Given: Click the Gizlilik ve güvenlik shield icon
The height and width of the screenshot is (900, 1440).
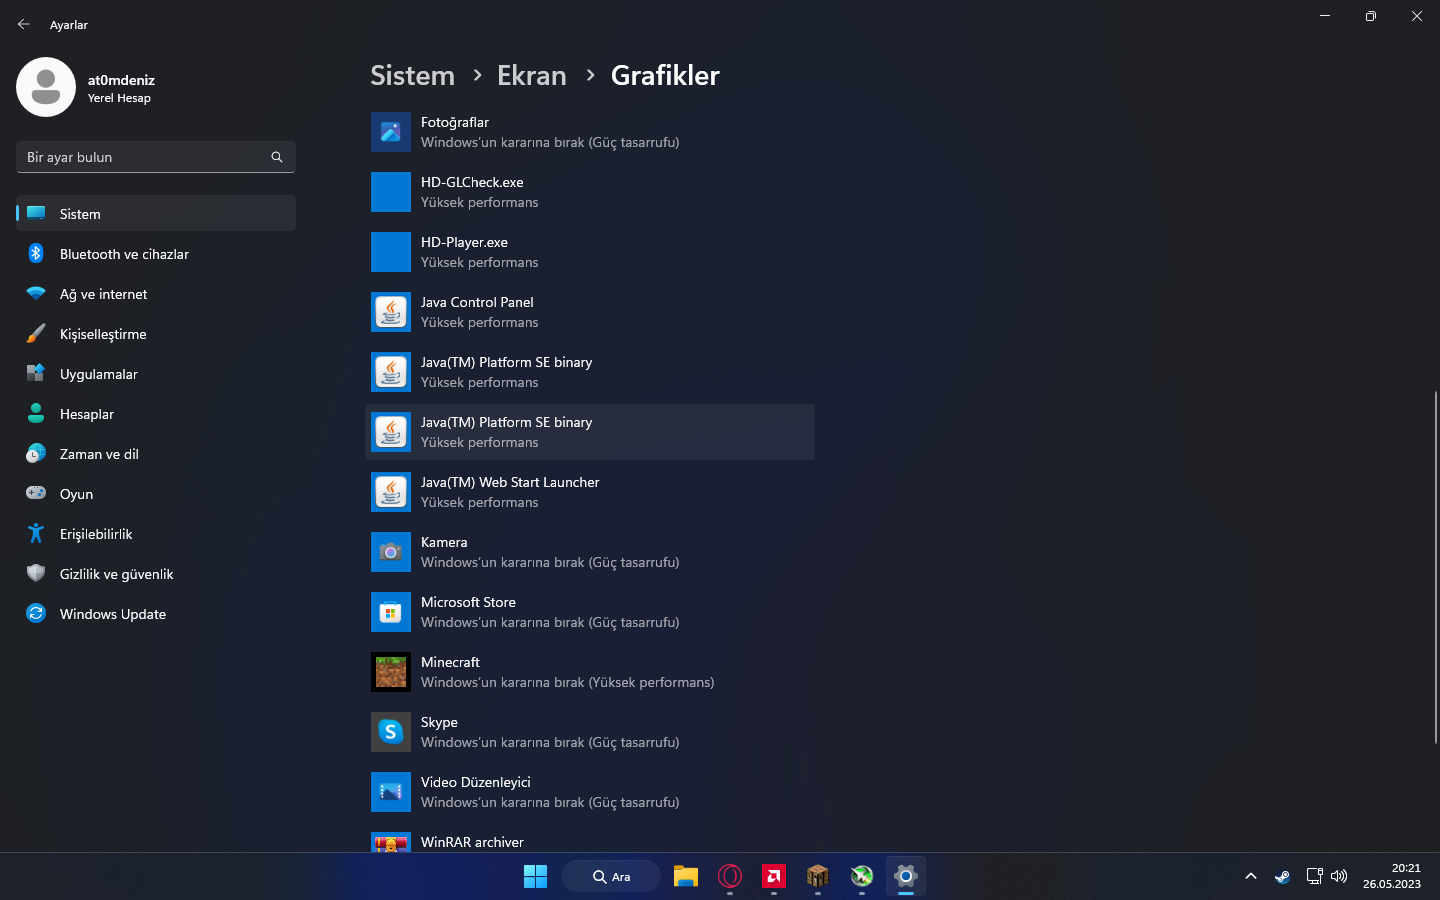Looking at the screenshot, I should pos(36,574).
